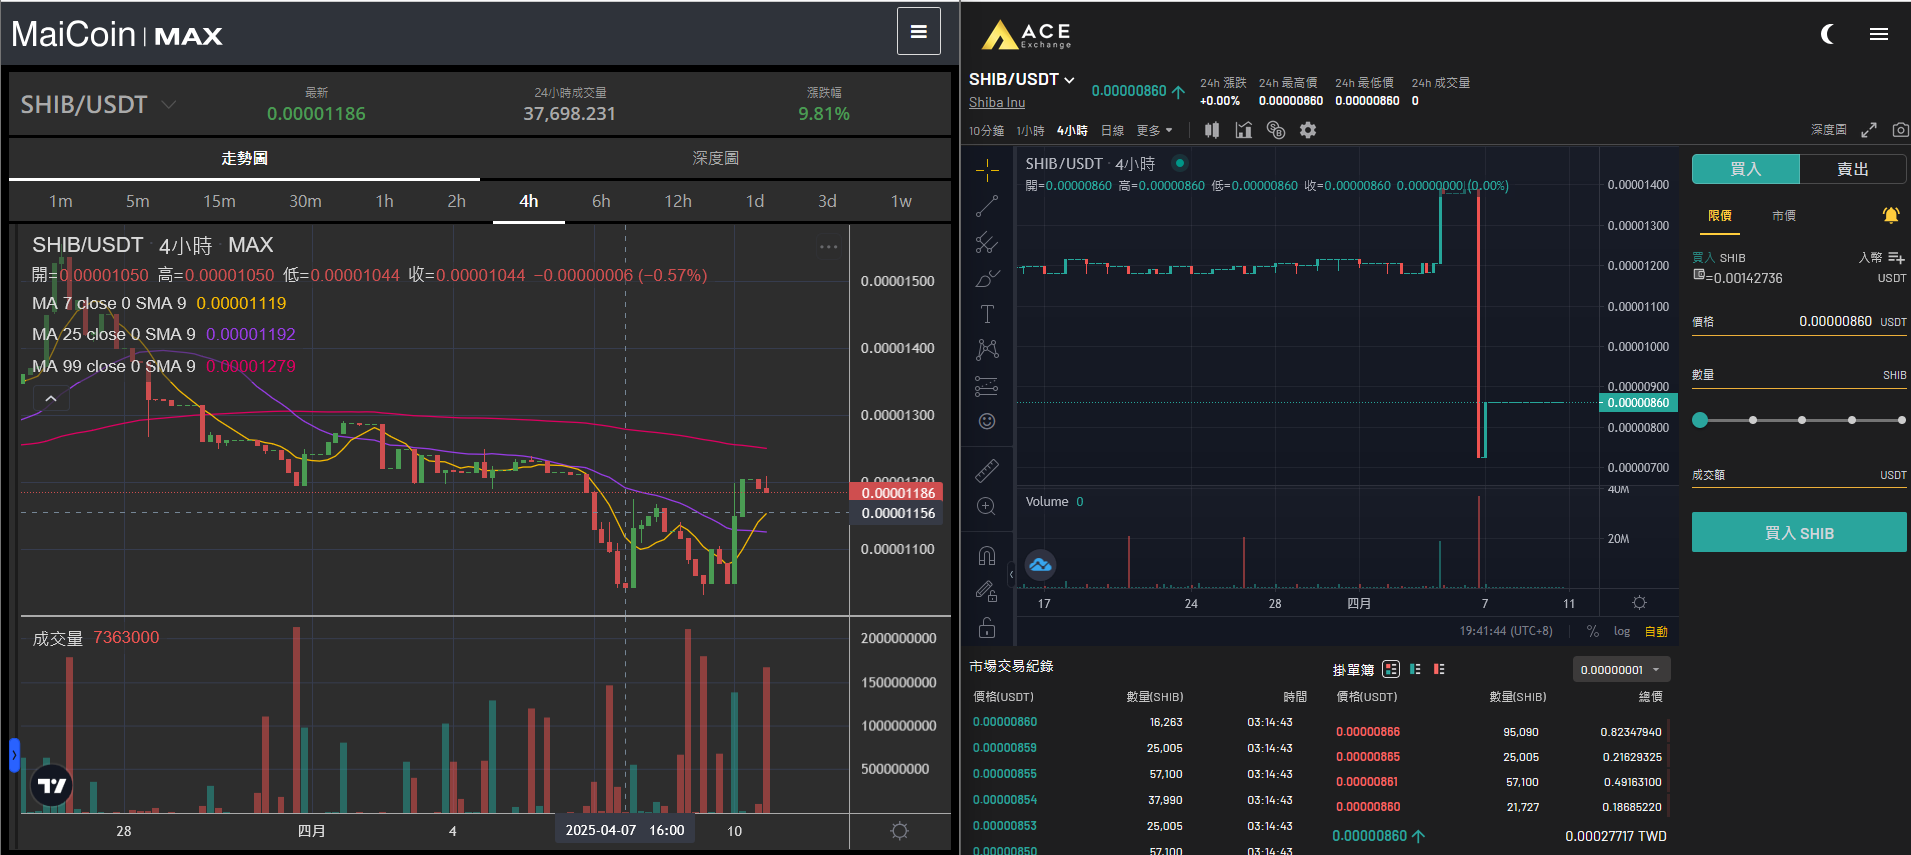Select the 市價 market order tab
Viewport: 1911px width, 855px height.
pos(1783,216)
